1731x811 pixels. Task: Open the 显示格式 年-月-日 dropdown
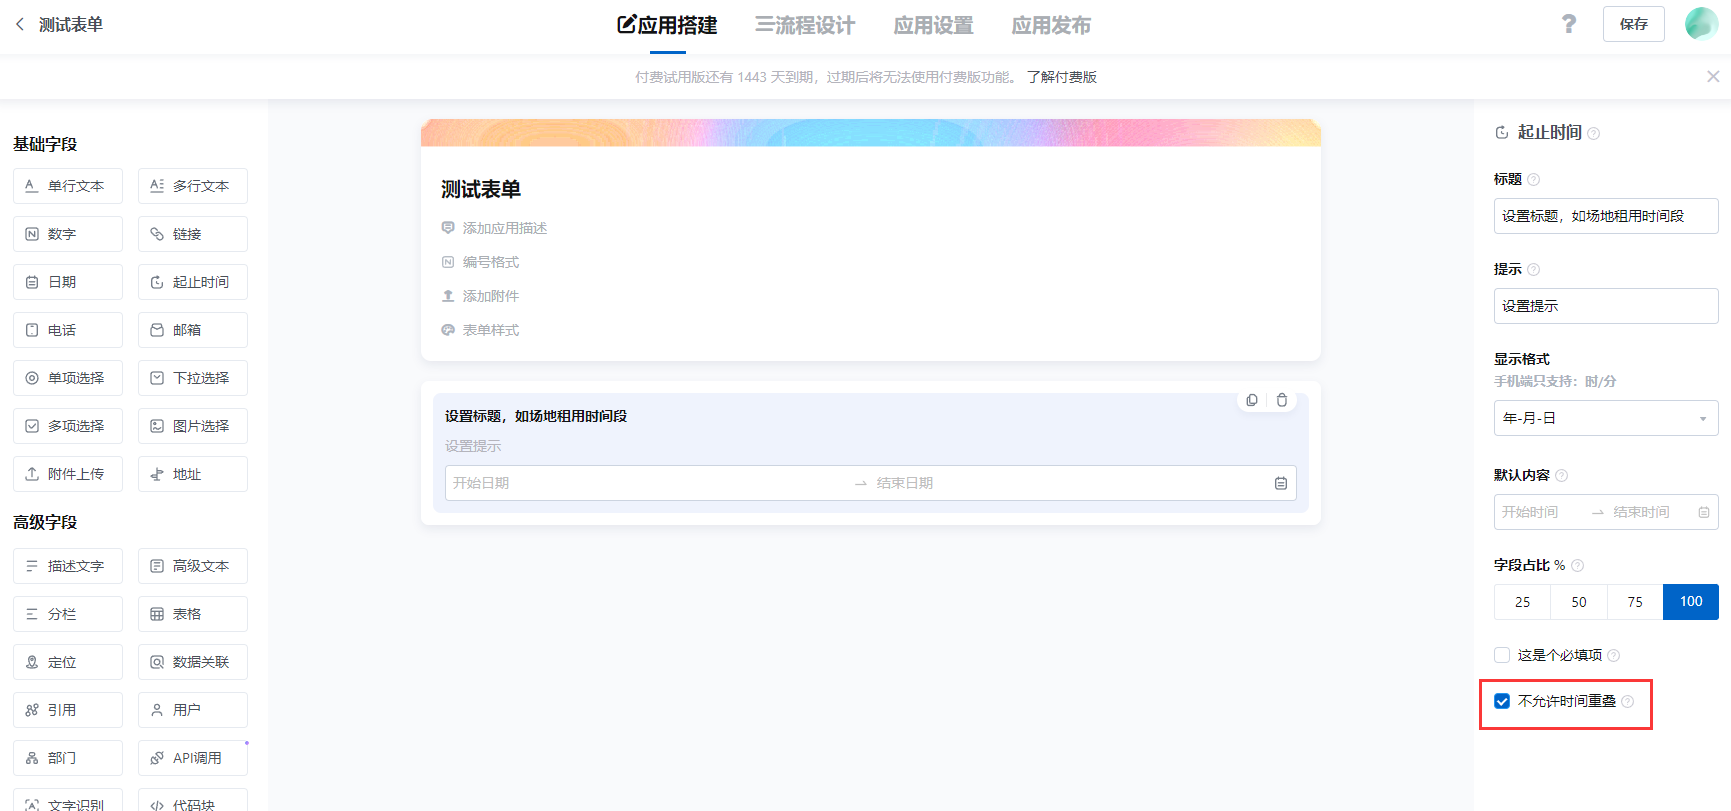click(1606, 418)
